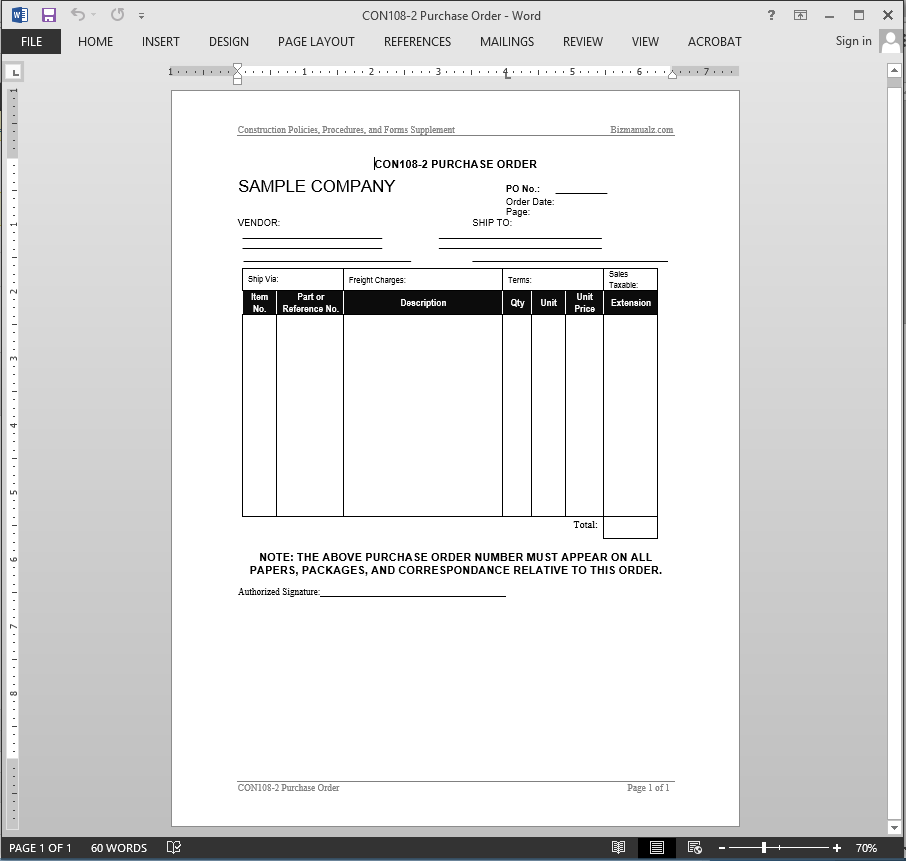Click the Description column header
The height and width of the screenshot is (861, 906).
tap(423, 303)
